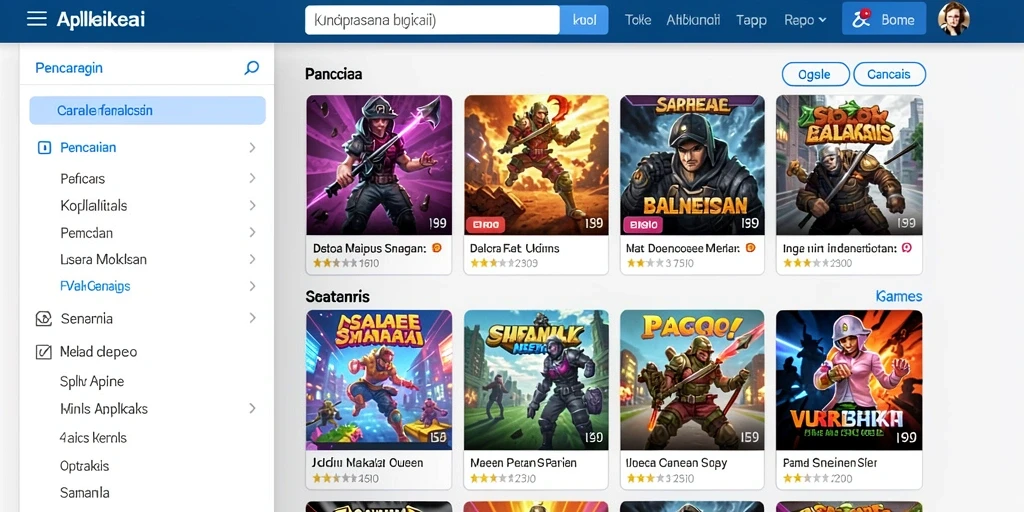This screenshot has height=512, width=1024.
Task: Open the Jddlm Nakalal Oueen game thumbnail
Action: coord(379,380)
